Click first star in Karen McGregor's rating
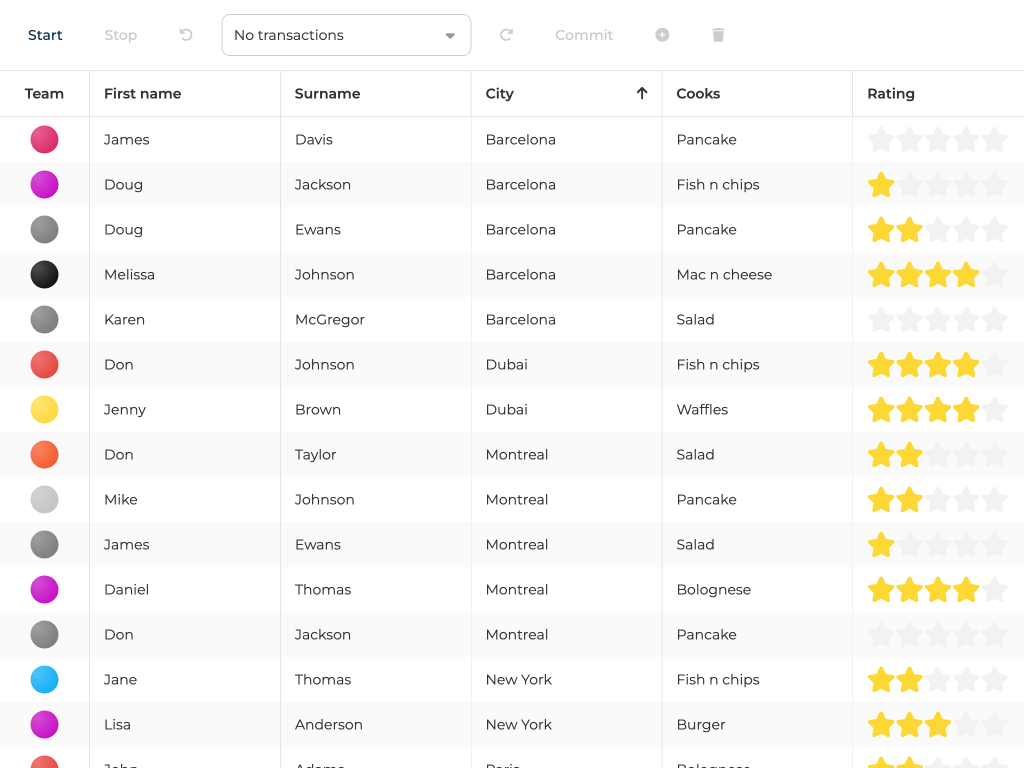Image resolution: width=1024 pixels, height=768 pixels. pos(880,320)
